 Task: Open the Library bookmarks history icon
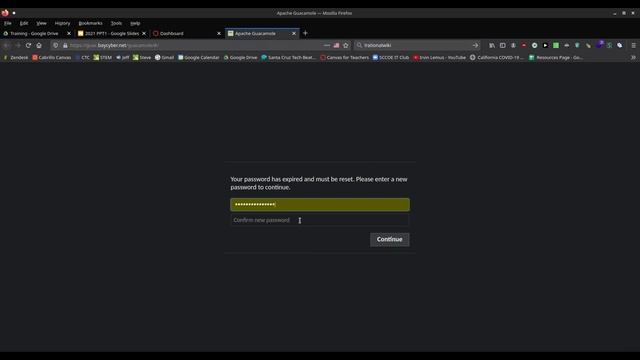(x=492, y=45)
